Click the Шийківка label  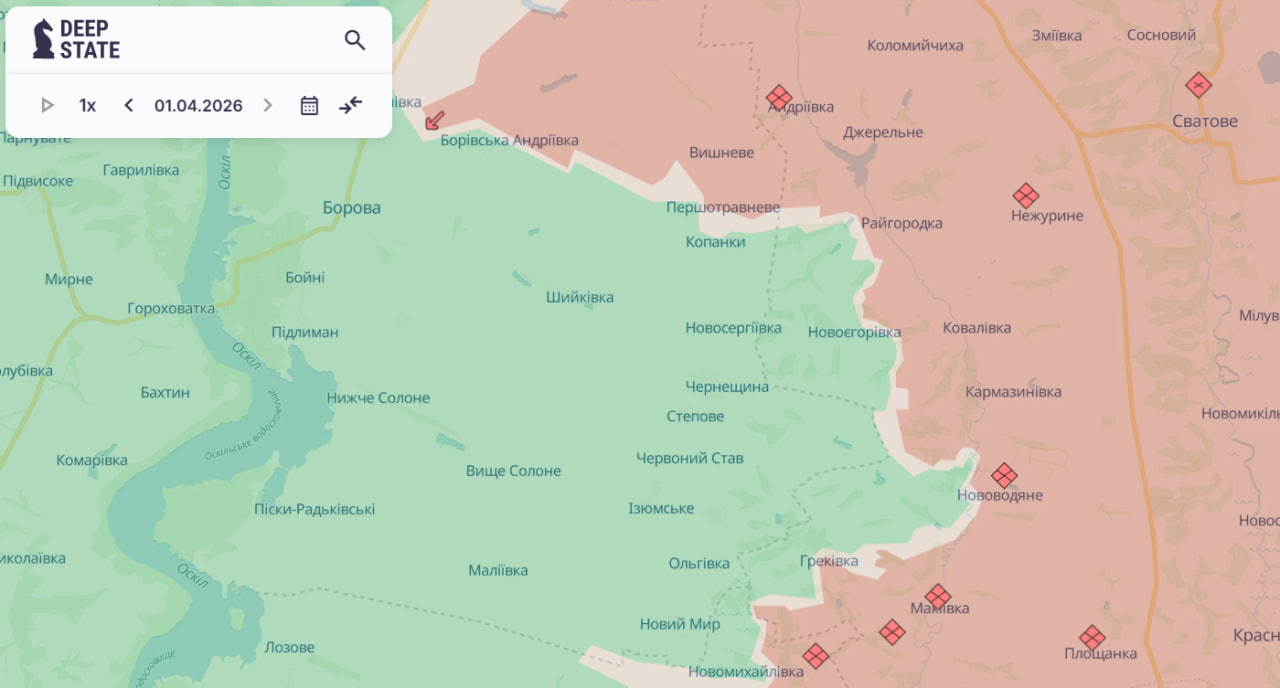tap(580, 297)
